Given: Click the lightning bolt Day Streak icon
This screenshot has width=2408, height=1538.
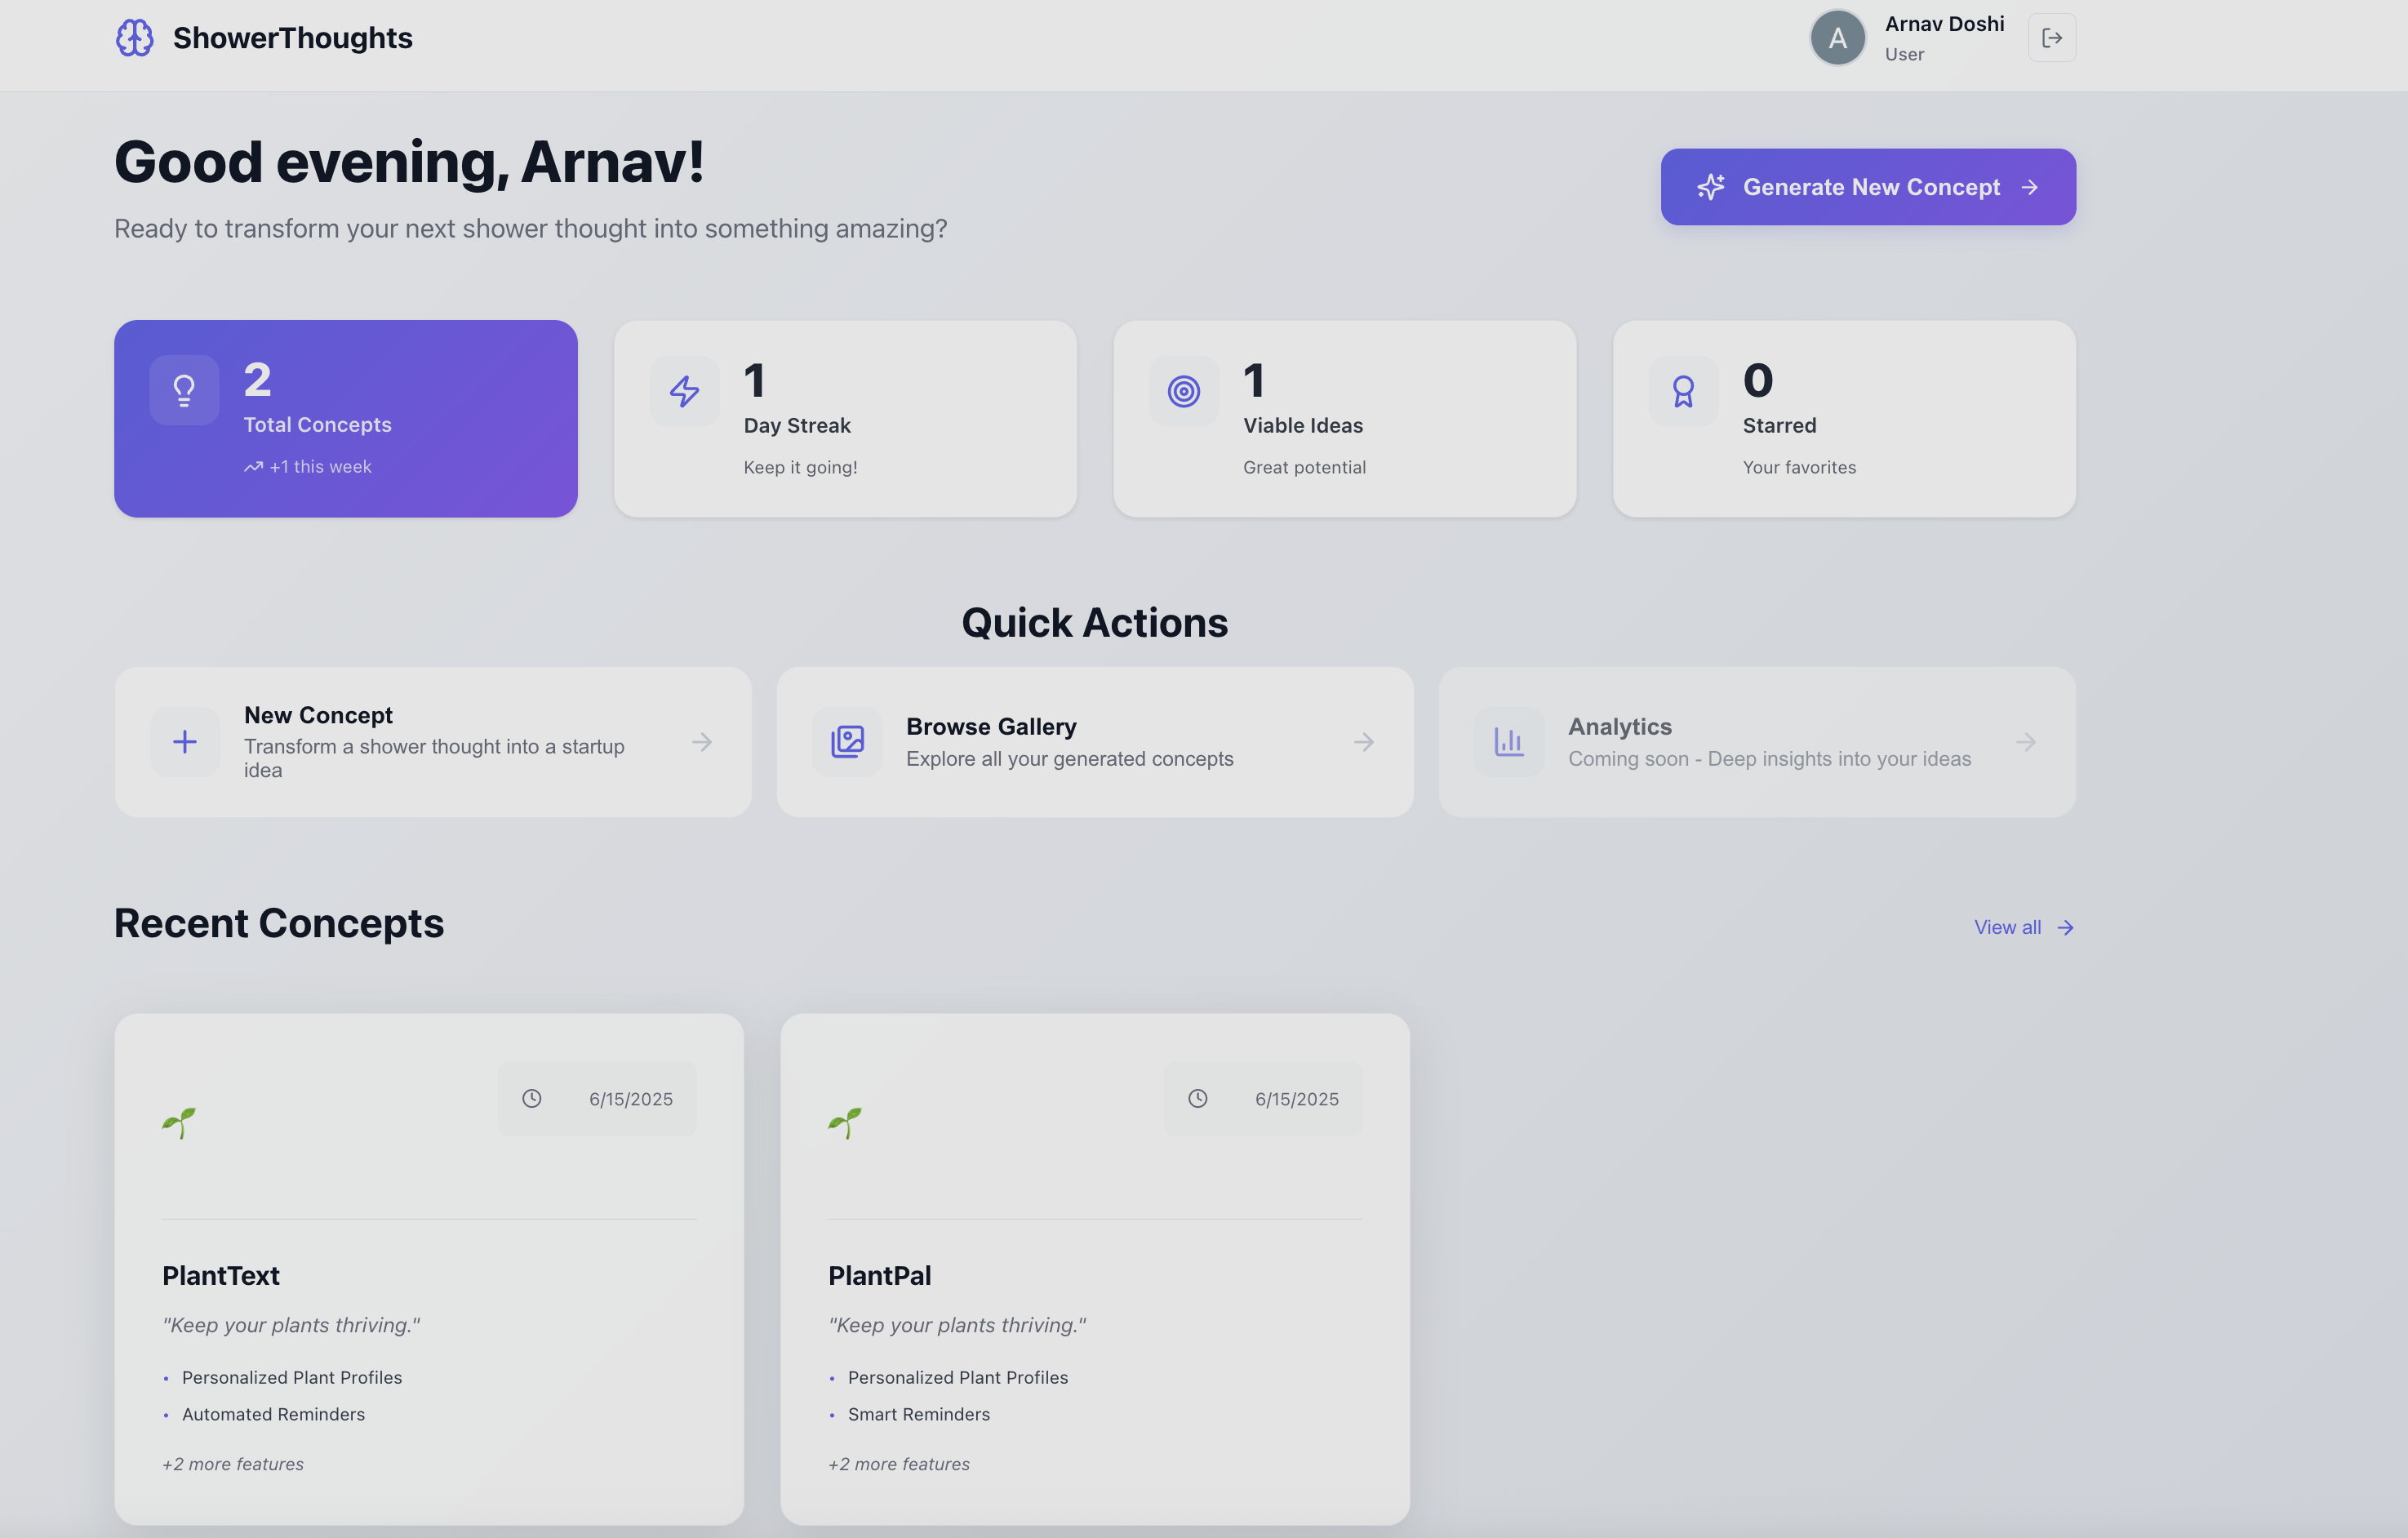Looking at the screenshot, I should pyautogui.click(x=684, y=391).
